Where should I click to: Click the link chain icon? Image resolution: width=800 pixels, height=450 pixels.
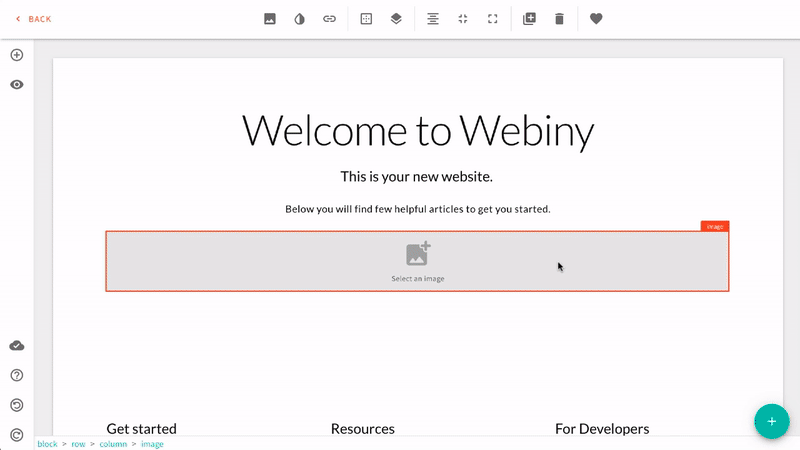(x=329, y=19)
